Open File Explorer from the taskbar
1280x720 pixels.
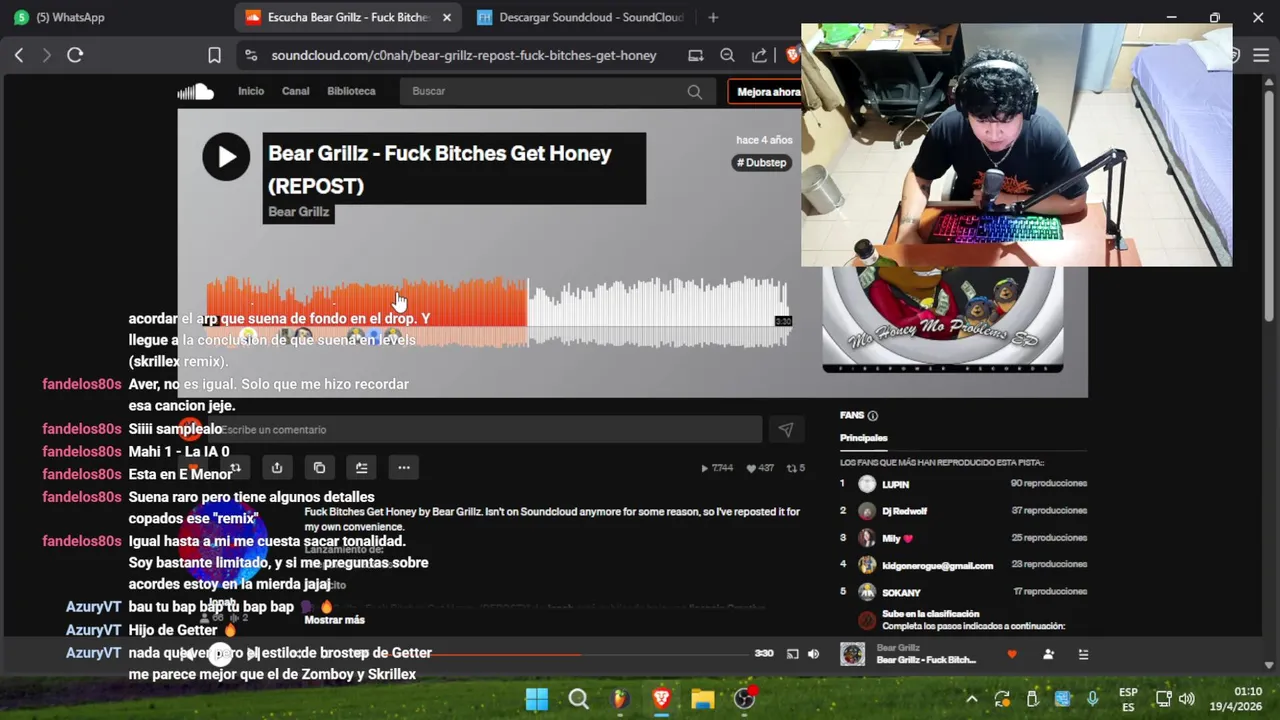(702, 699)
